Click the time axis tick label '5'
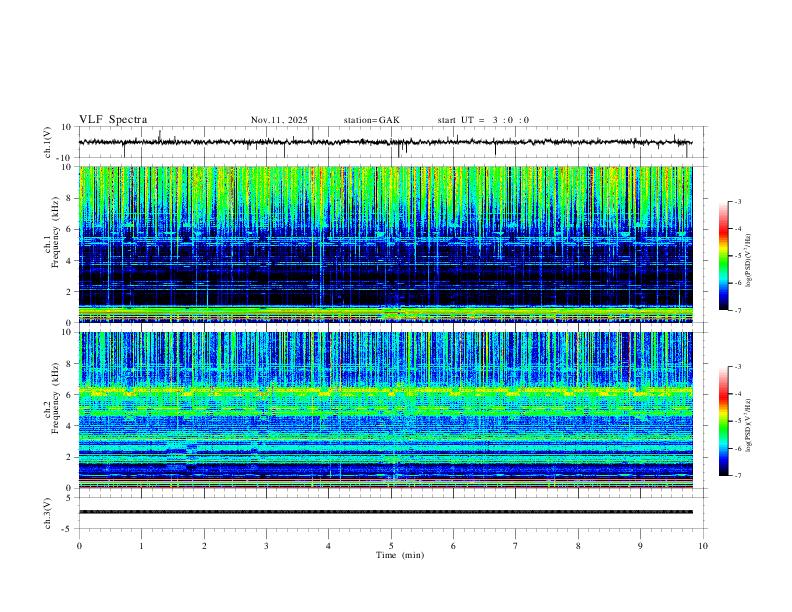Image resolution: width=792 pixels, height=612 pixels. [x=391, y=546]
